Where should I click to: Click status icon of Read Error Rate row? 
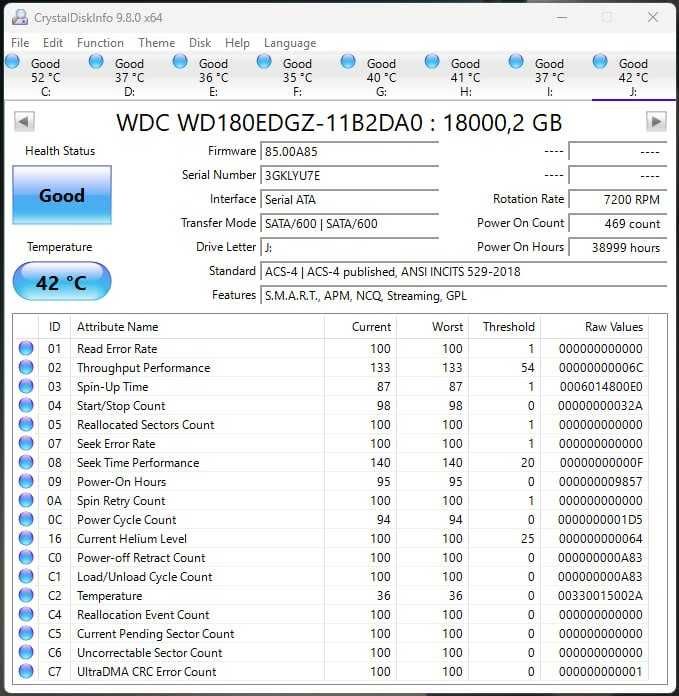(26, 348)
